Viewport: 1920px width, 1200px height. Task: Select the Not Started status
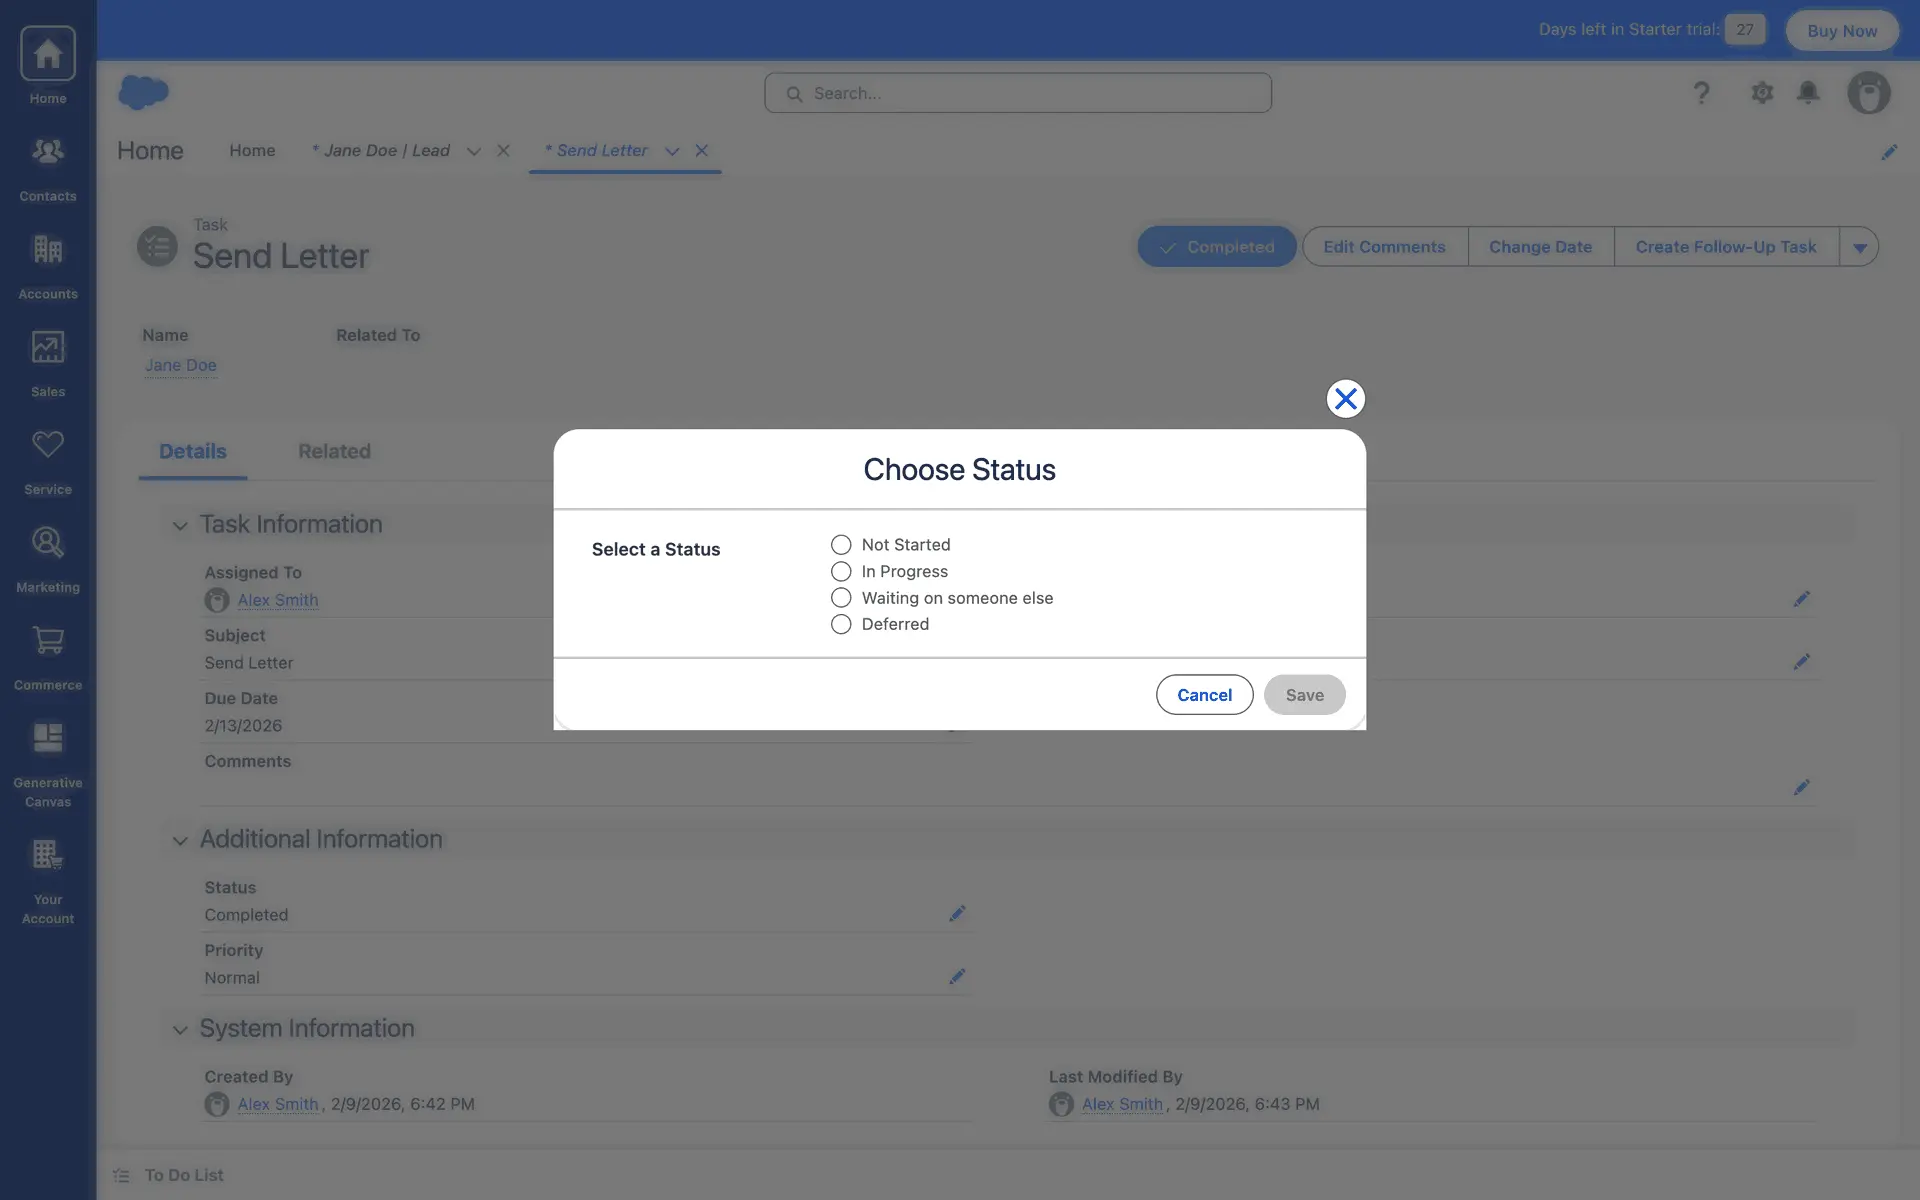pos(841,545)
